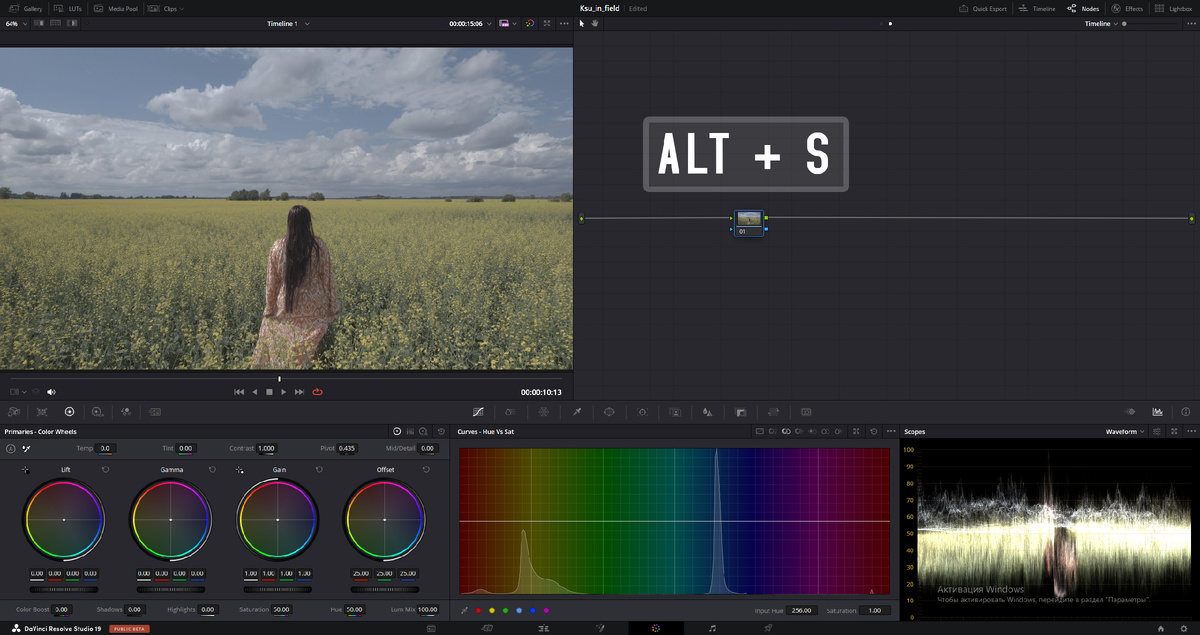This screenshot has height=635, width=1200.
Task: Click the Saturation value 50.00
Action: 281,609
